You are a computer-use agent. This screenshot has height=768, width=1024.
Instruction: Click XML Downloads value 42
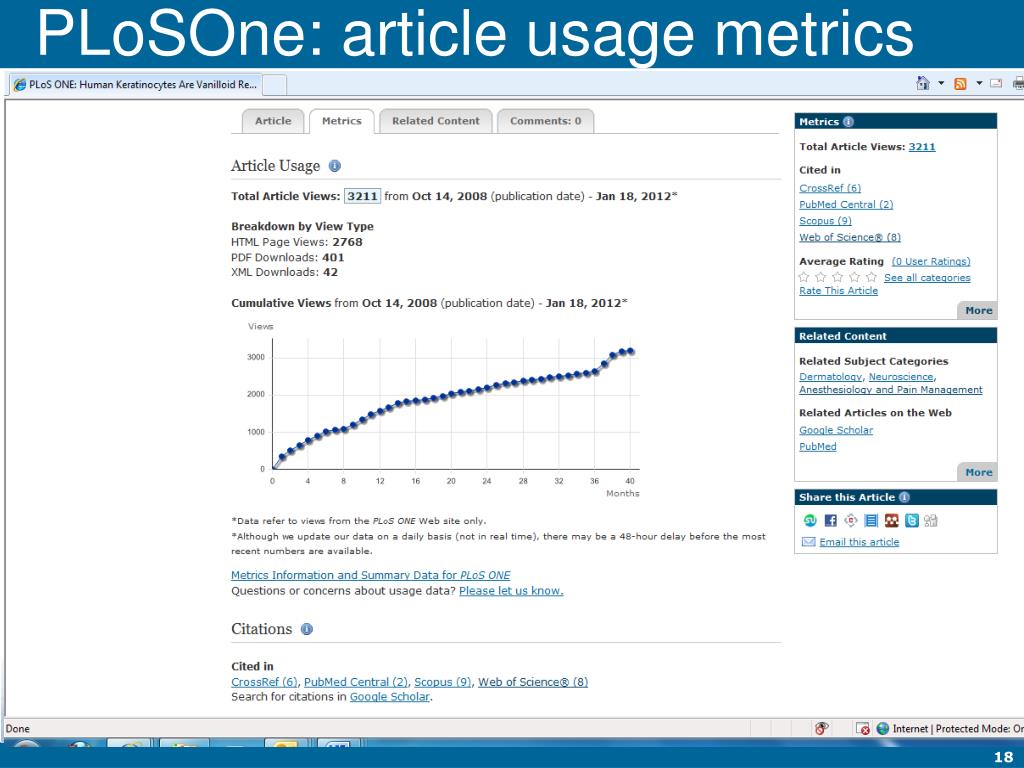pyautogui.click(x=330, y=272)
